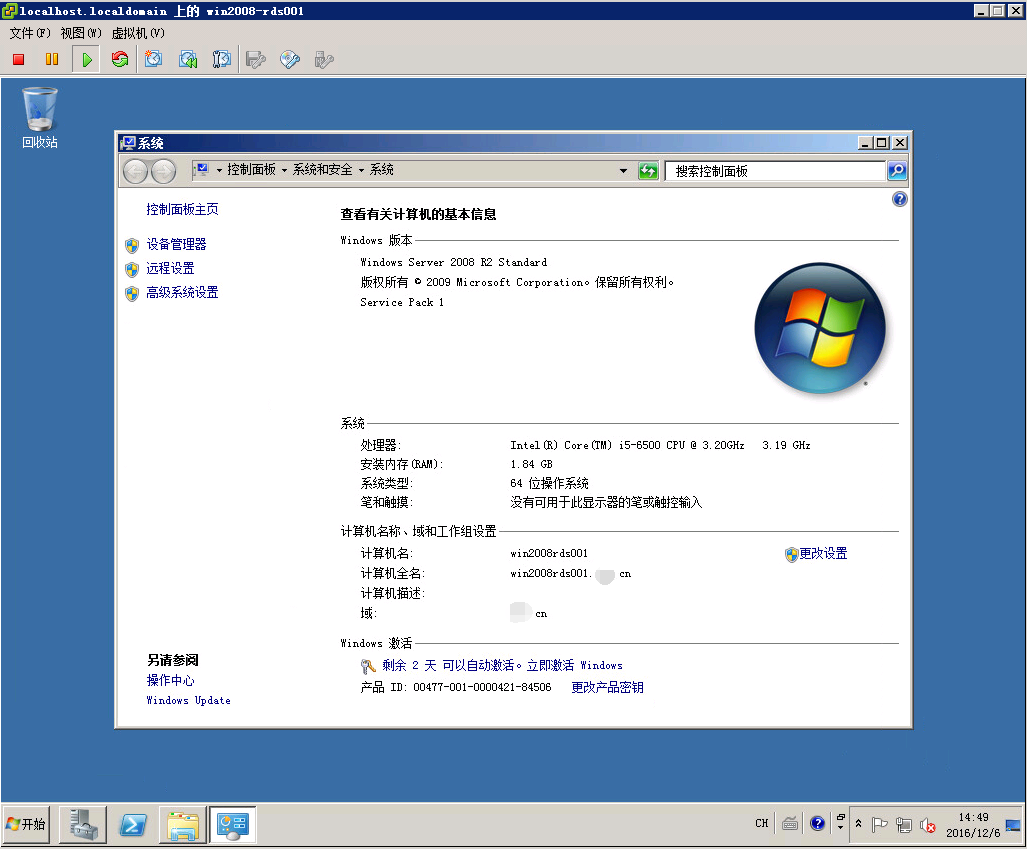Click the activation link 立即激活 Windows
Image resolution: width=1027 pixels, height=849 pixels.
(x=574, y=666)
